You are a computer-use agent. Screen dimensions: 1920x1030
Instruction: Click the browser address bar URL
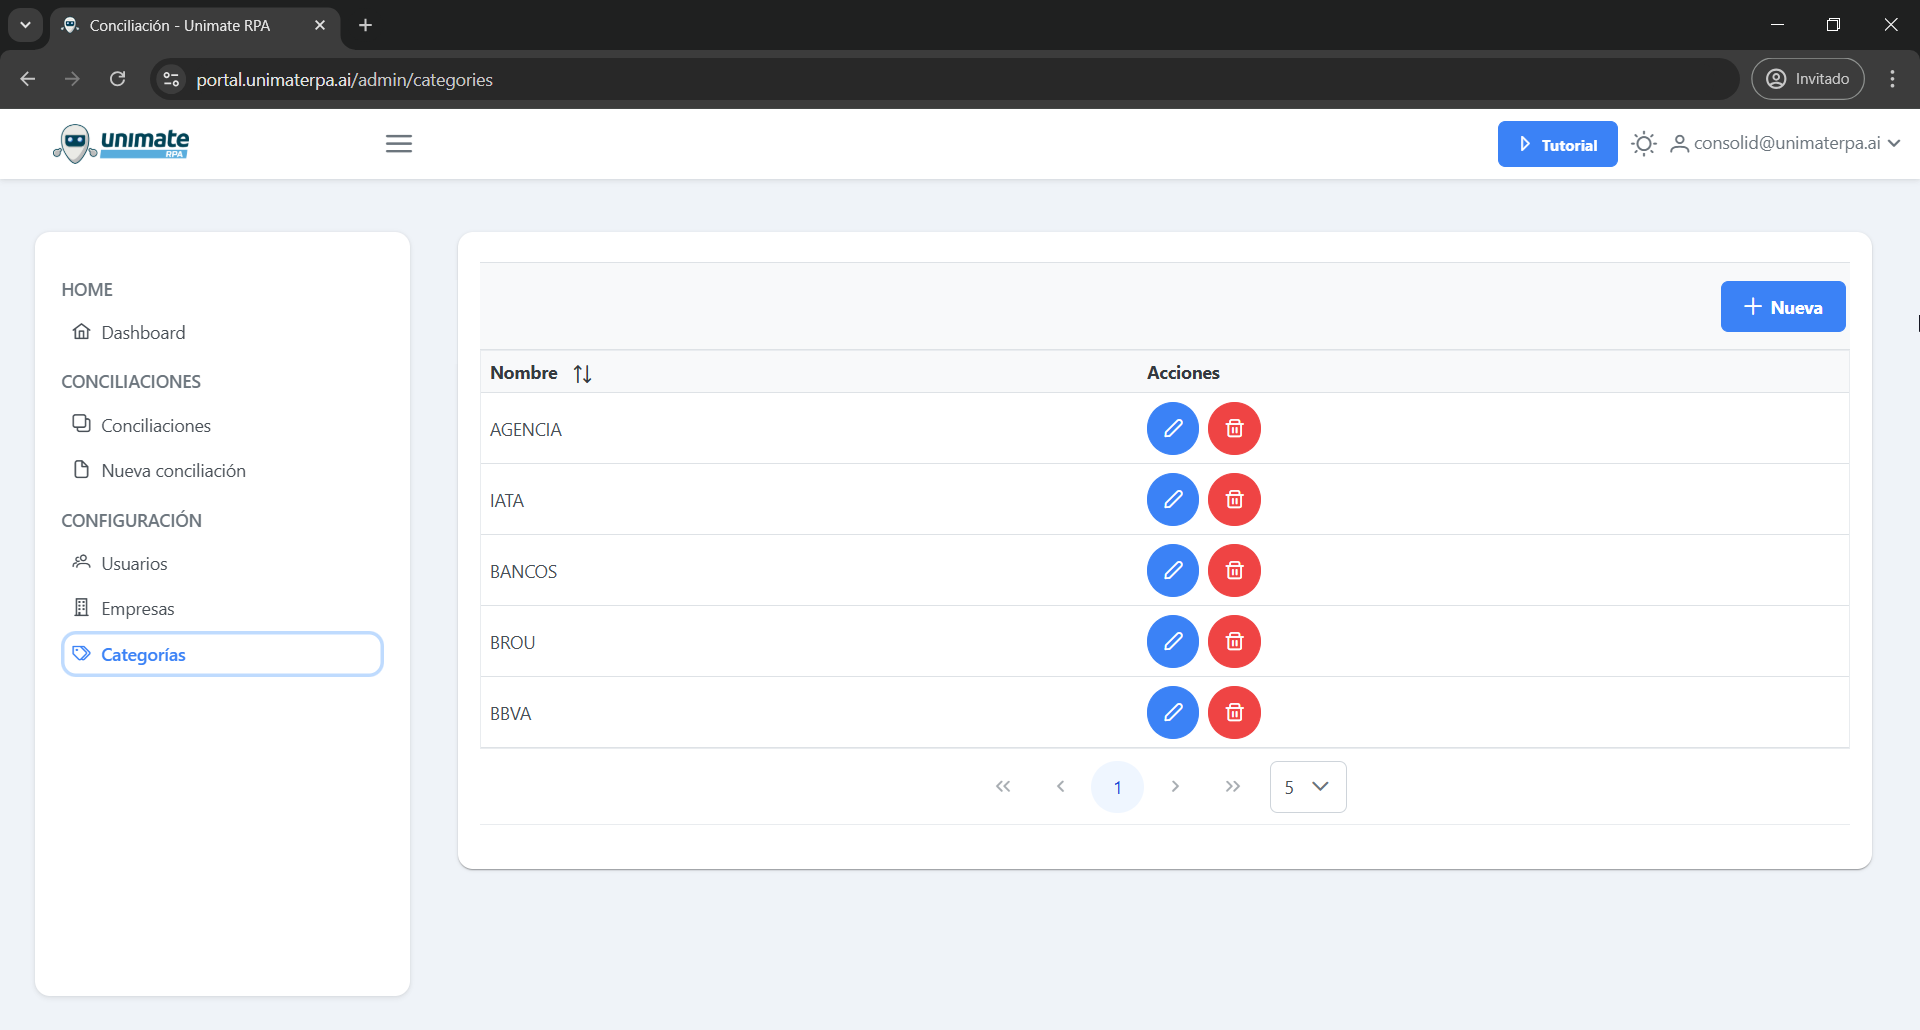(x=344, y=80)
